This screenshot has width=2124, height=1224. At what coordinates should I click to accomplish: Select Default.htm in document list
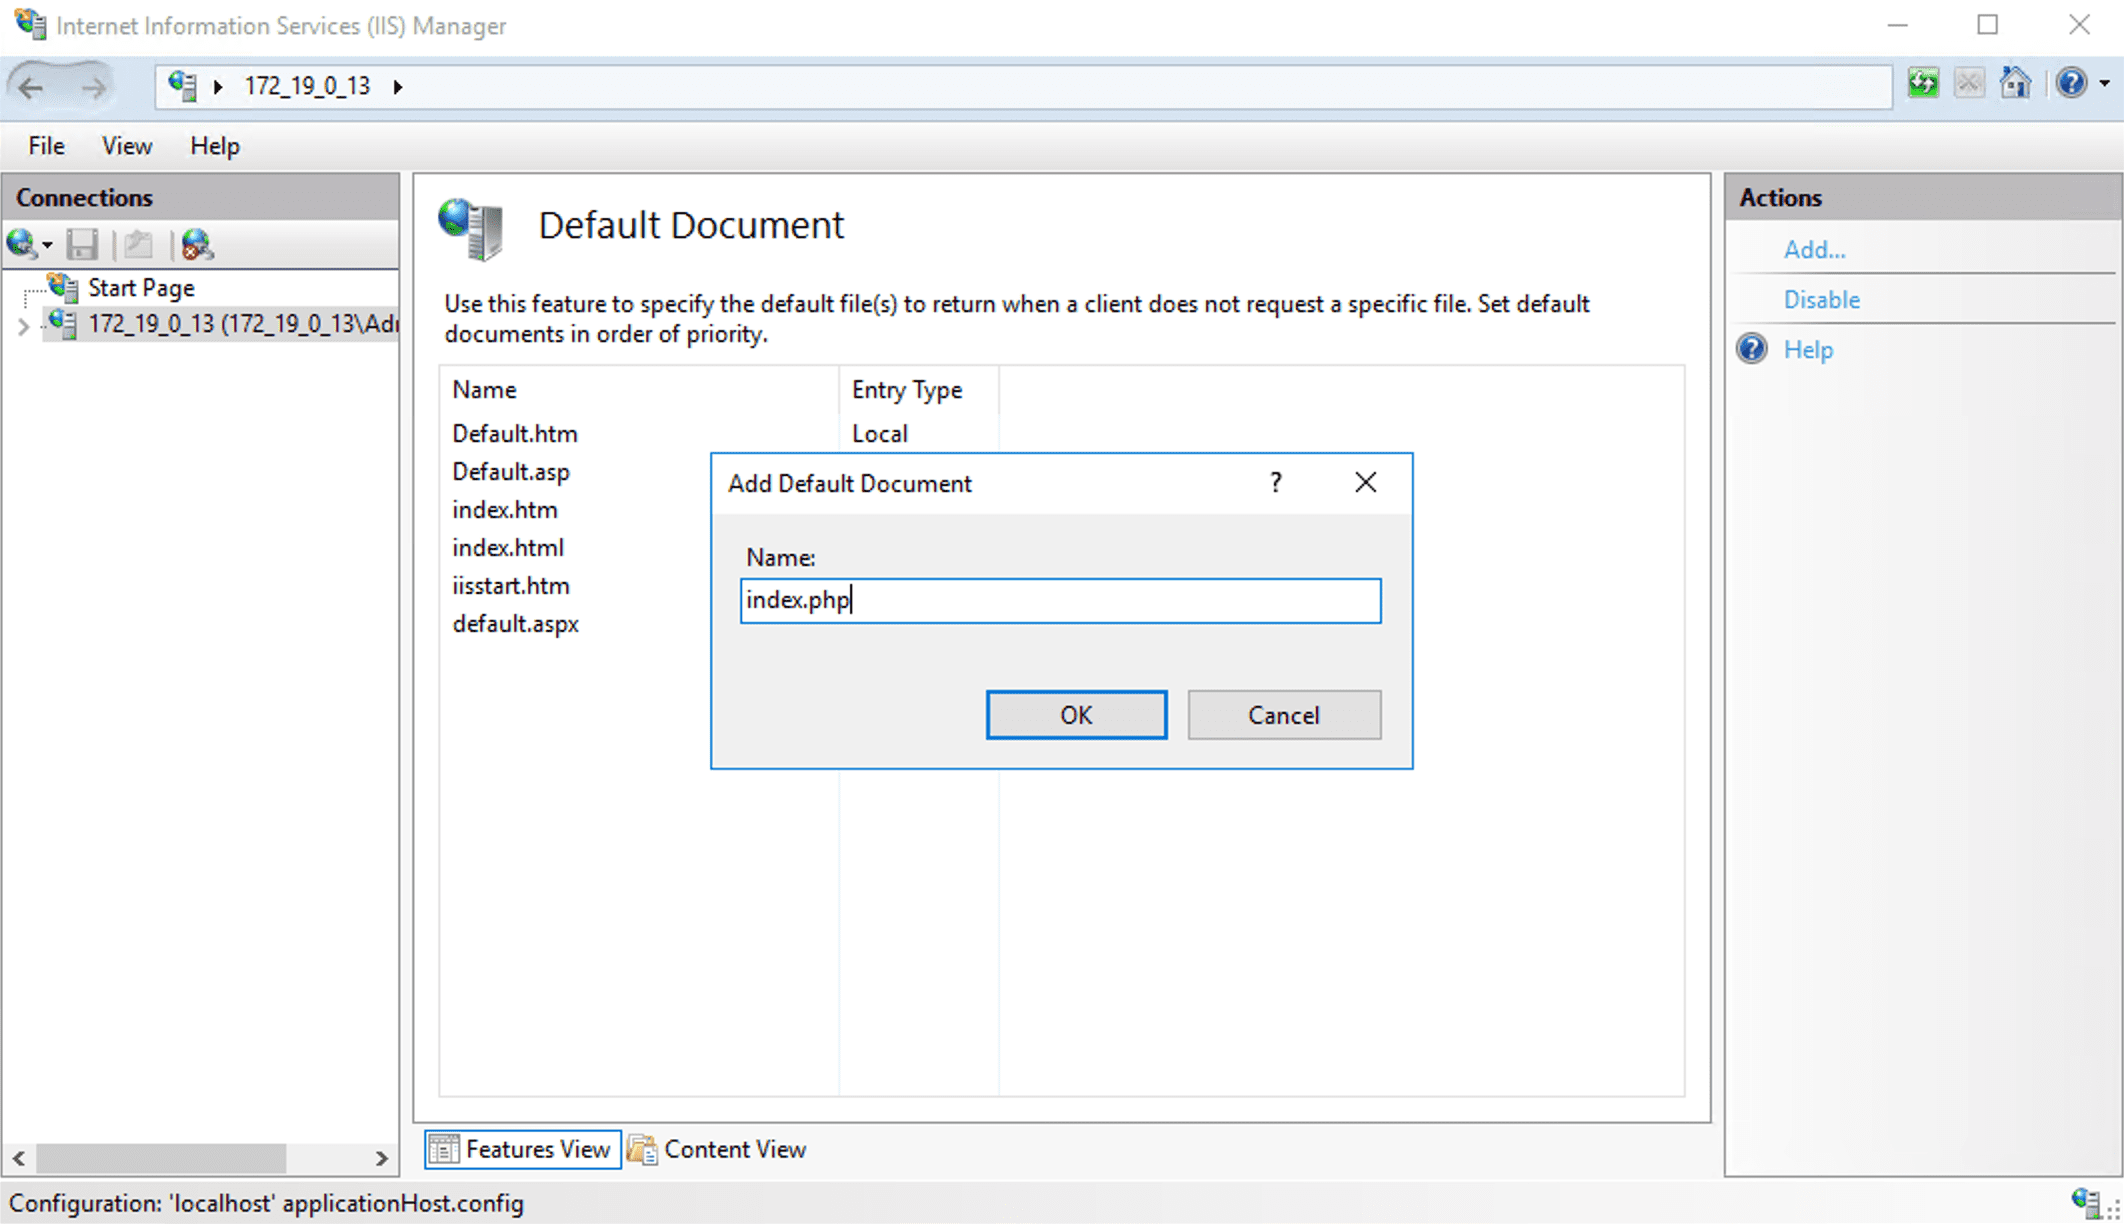[515, 434]
